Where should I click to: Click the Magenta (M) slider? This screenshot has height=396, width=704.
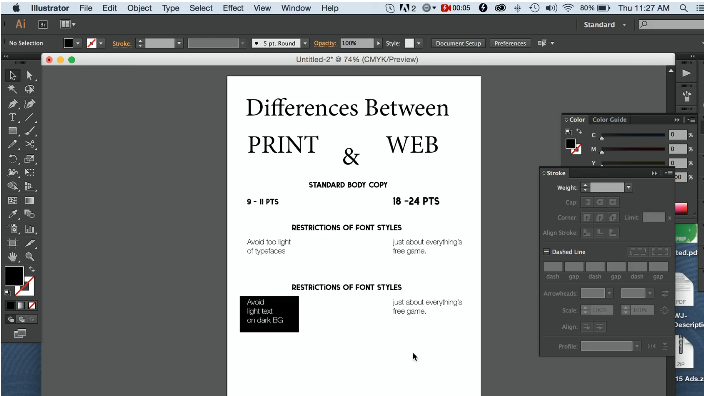634,149
